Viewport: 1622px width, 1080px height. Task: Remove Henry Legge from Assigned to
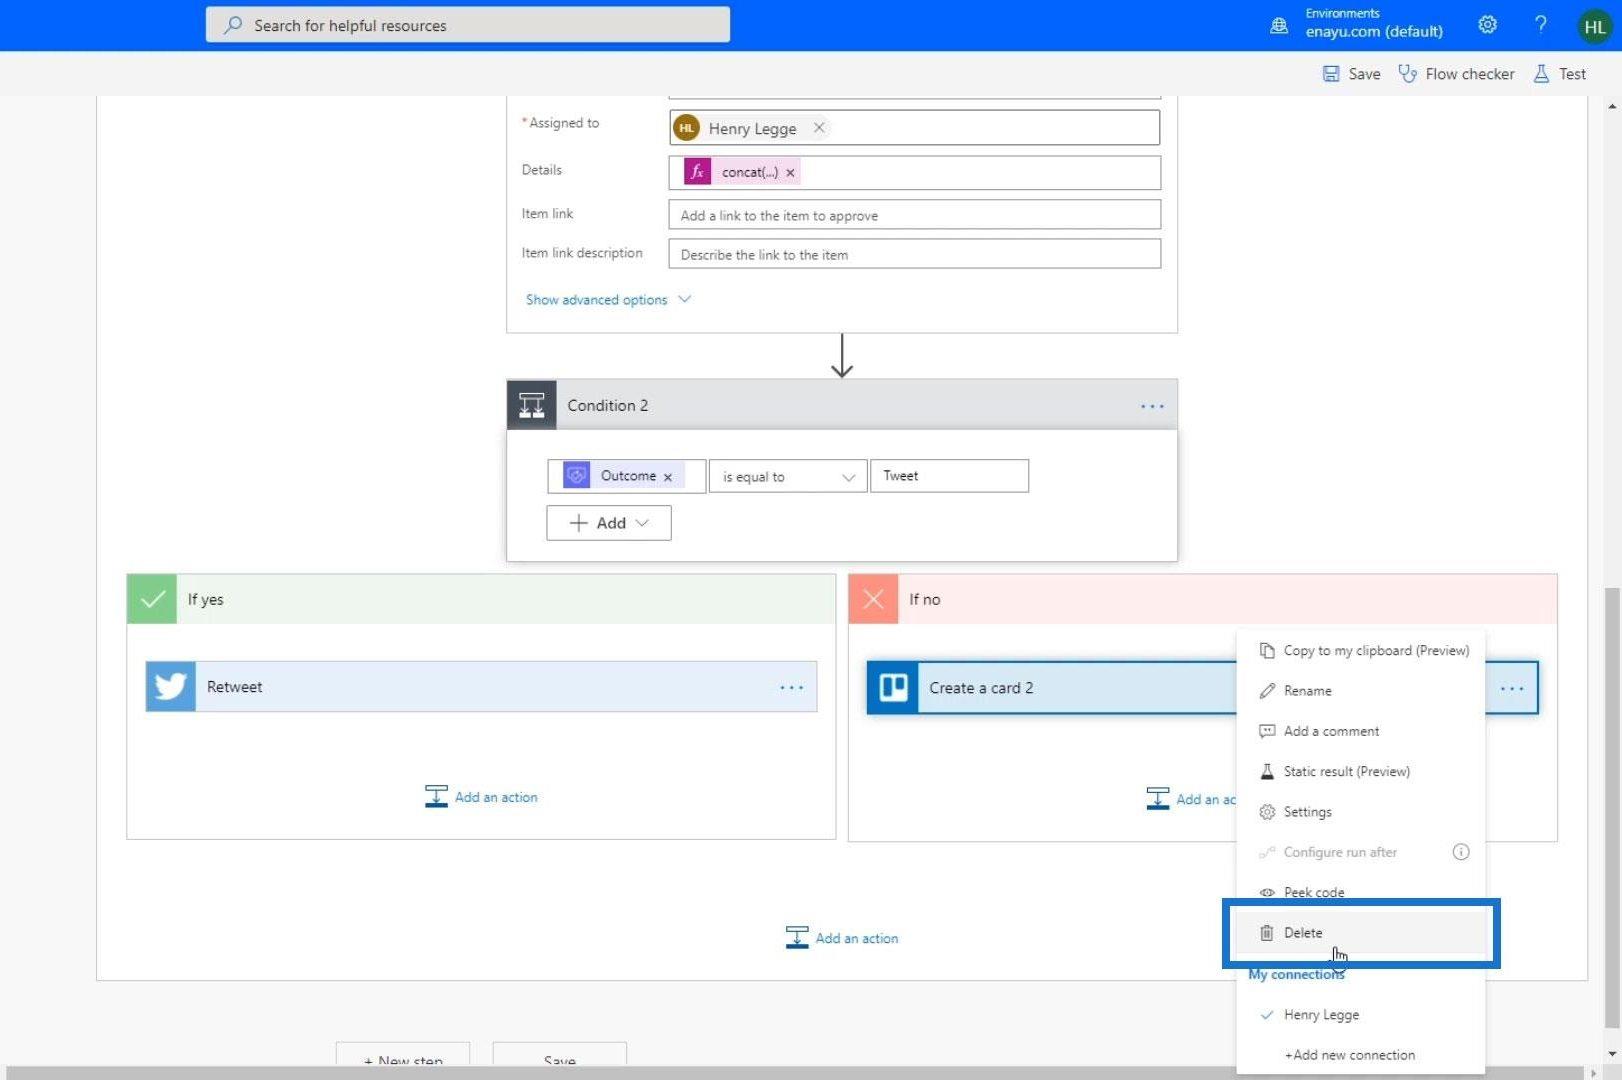819,127
